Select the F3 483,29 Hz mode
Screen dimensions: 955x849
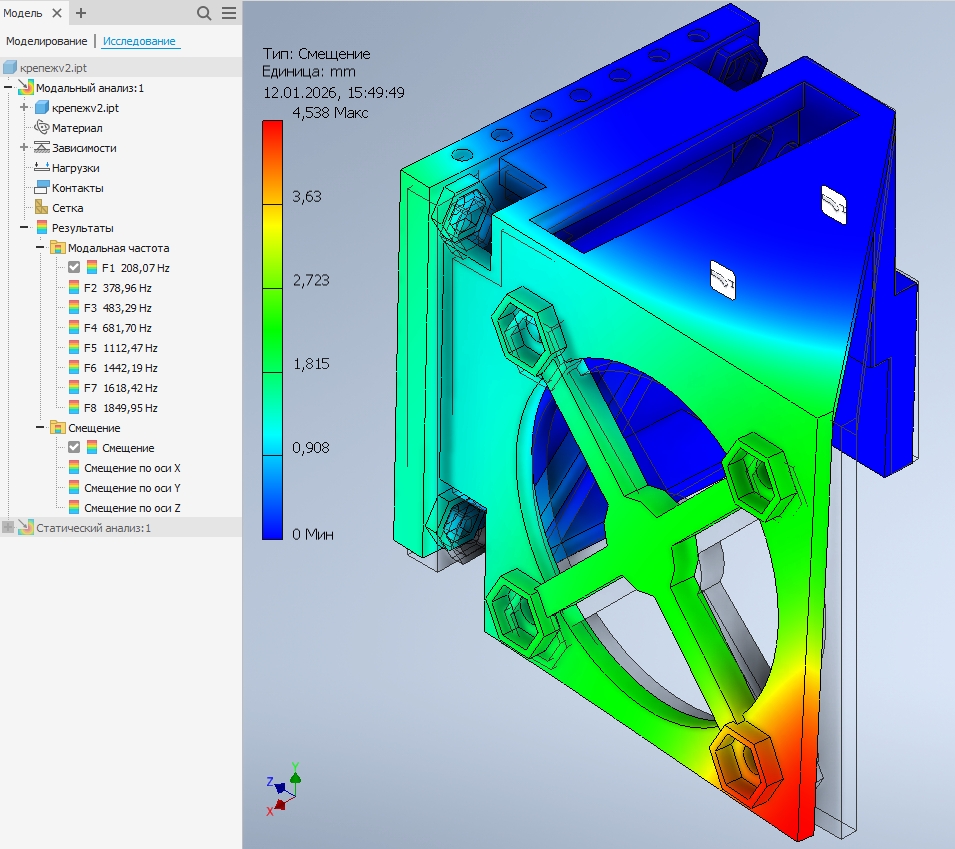[x=118, y=308]
